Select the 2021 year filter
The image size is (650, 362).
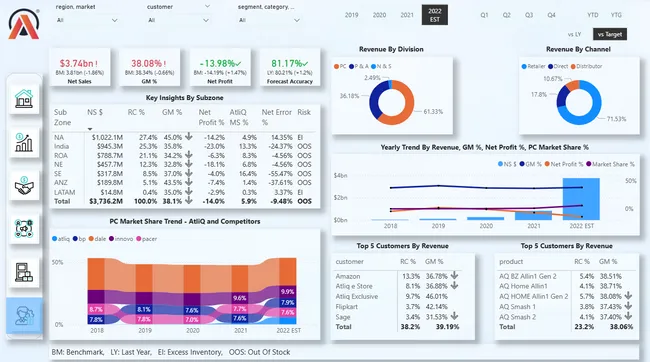407,15
